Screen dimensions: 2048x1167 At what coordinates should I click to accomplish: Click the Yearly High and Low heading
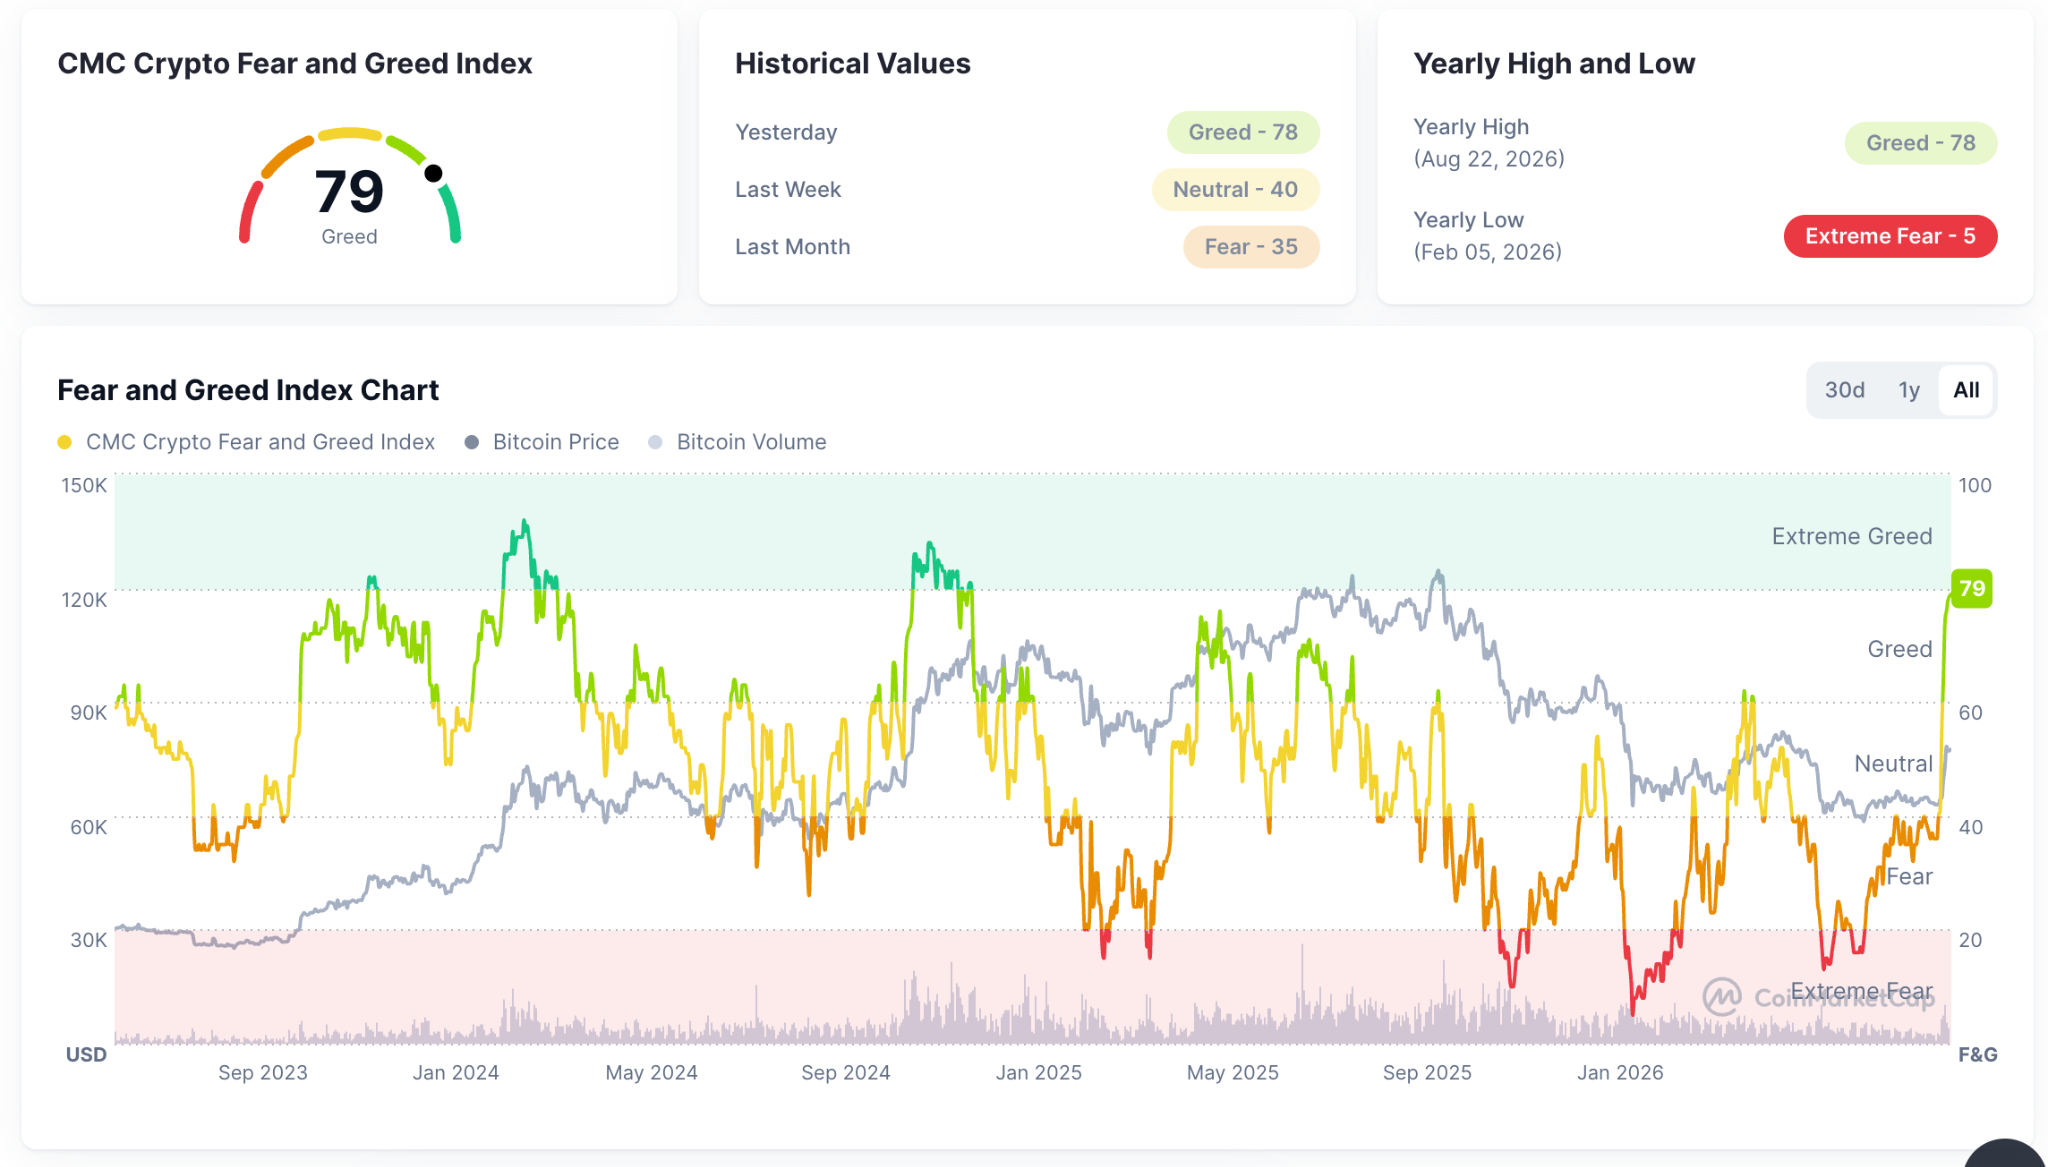click(x=1554, y=63)
